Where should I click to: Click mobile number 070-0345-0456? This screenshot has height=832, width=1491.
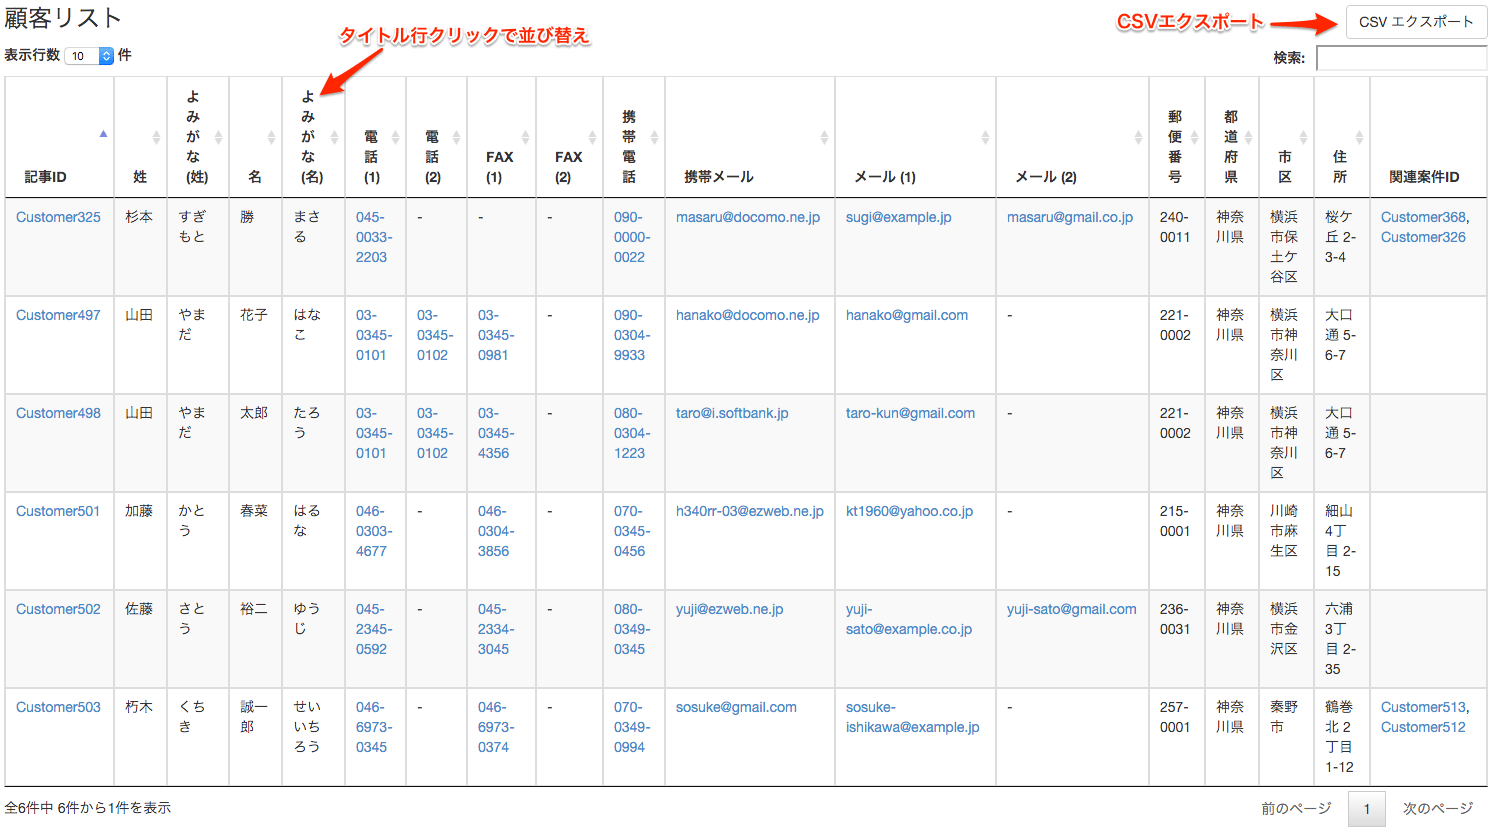pos(632,531)
